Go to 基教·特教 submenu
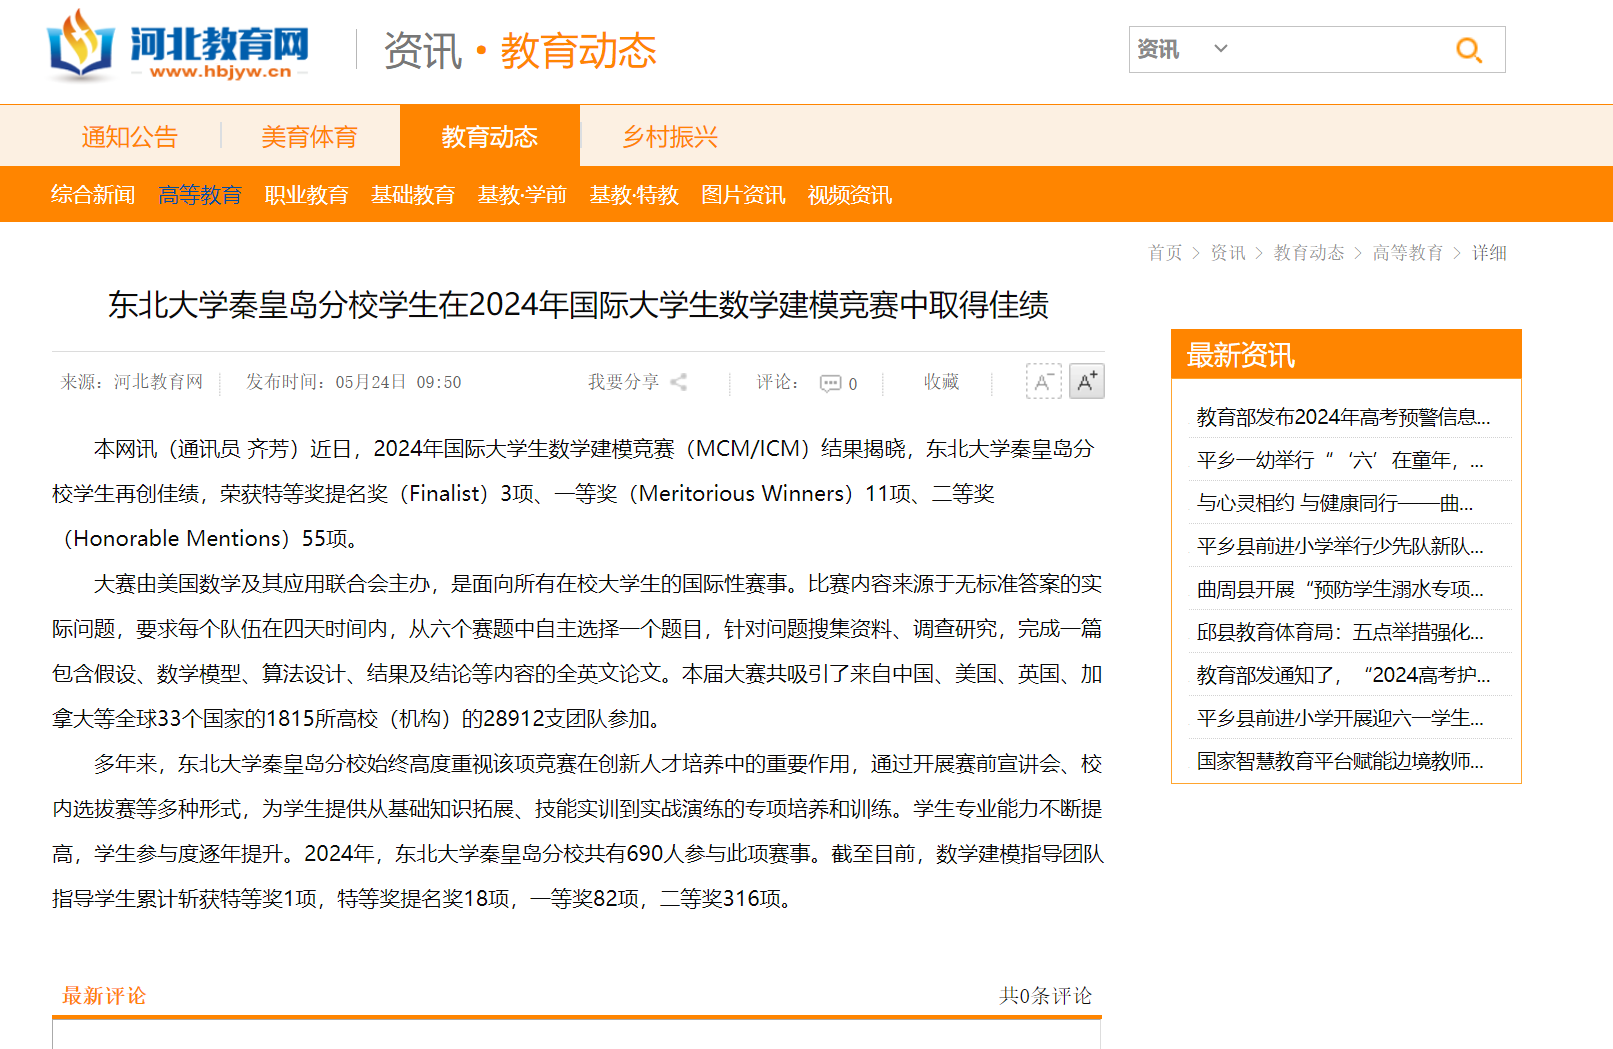Screen dimensions: 1613x1049 coord(634,195)
